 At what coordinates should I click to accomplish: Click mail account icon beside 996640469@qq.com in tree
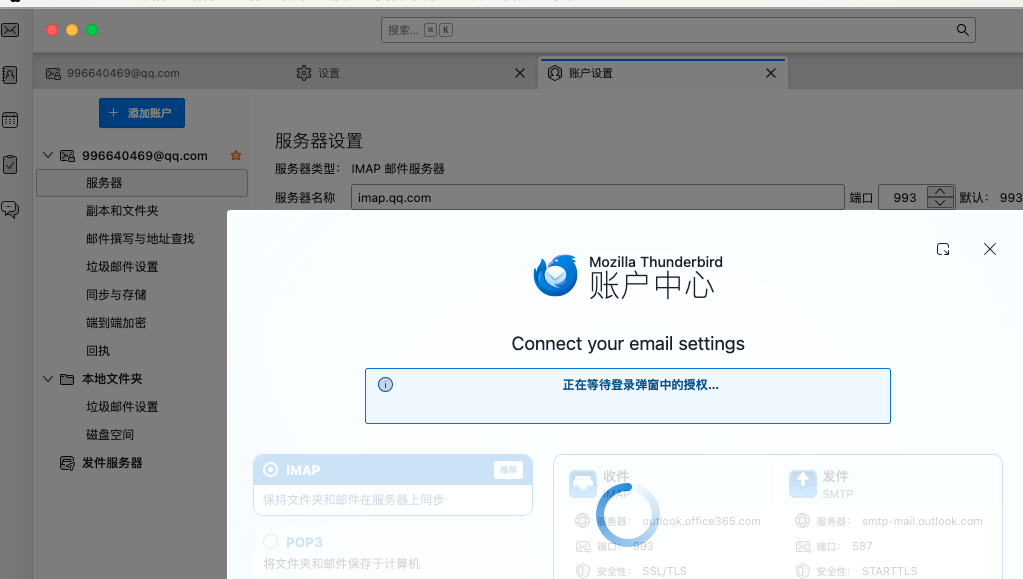pyautogui.click(x=67, y=155)
